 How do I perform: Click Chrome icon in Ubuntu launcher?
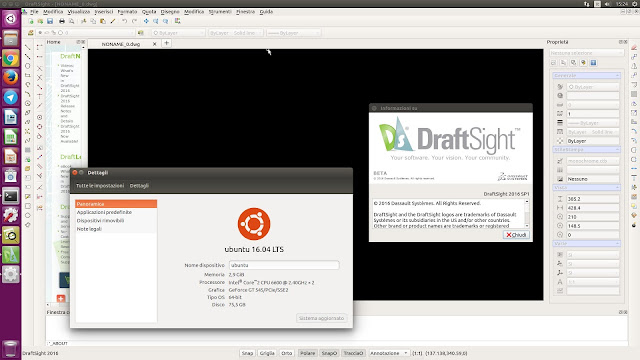11,58
